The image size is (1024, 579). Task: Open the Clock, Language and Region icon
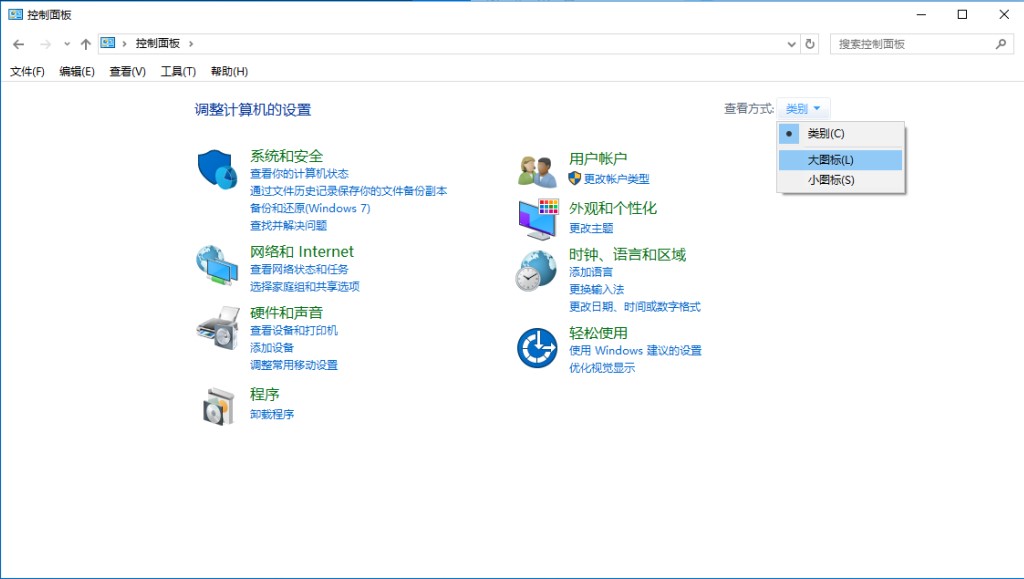pyautogui.click(x=537, y=270)
